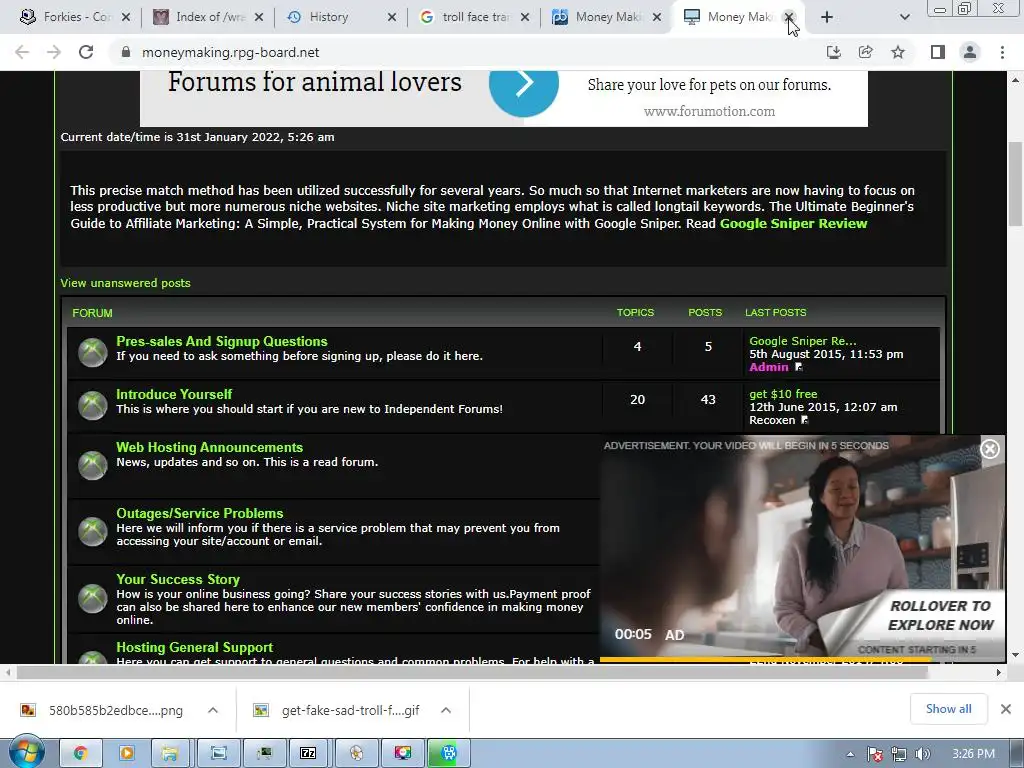The height and width of the screenshot is (768, 1024).
Task: Click the scroll-down arrow of the page
Action: coord(1015,655)
